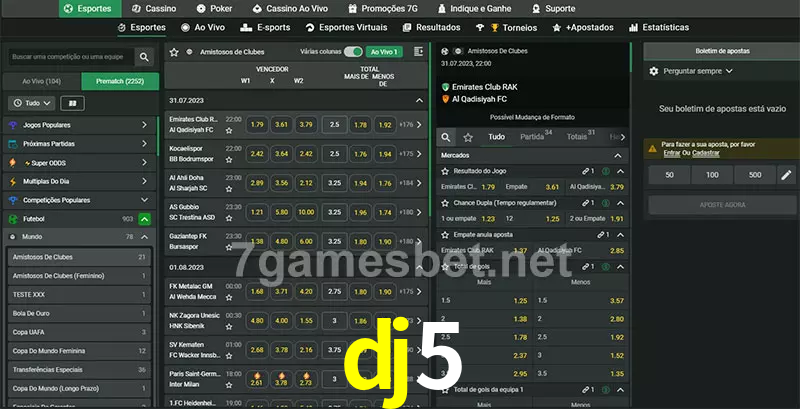Click the layout view icon beside Tudo
This screenshot has width=800, height=409.
[x=72, y=103]
